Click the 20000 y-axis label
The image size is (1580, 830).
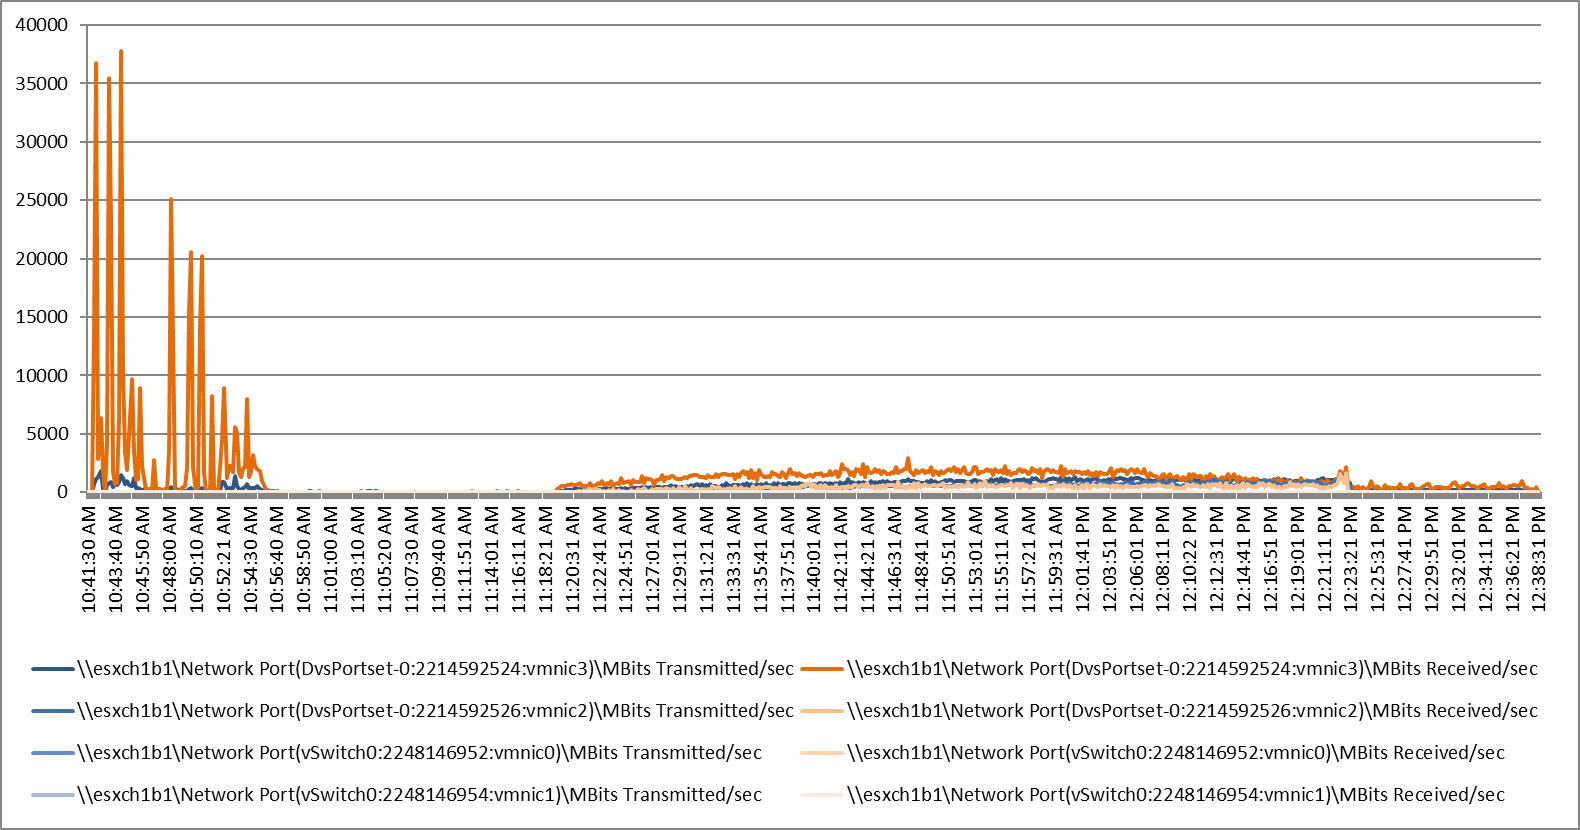pyautogui.click(x=42, y=259)
